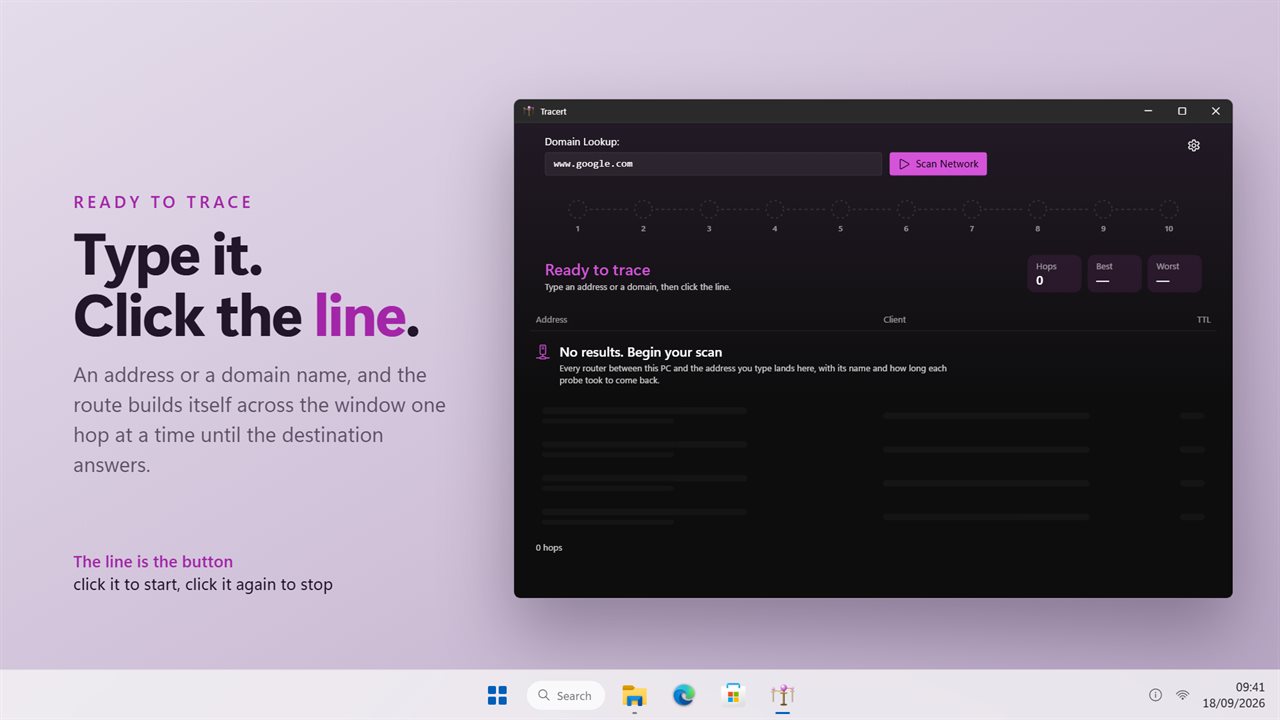Click the Best time card
Screen dimensions: 1280x720
coord(1114,274)
